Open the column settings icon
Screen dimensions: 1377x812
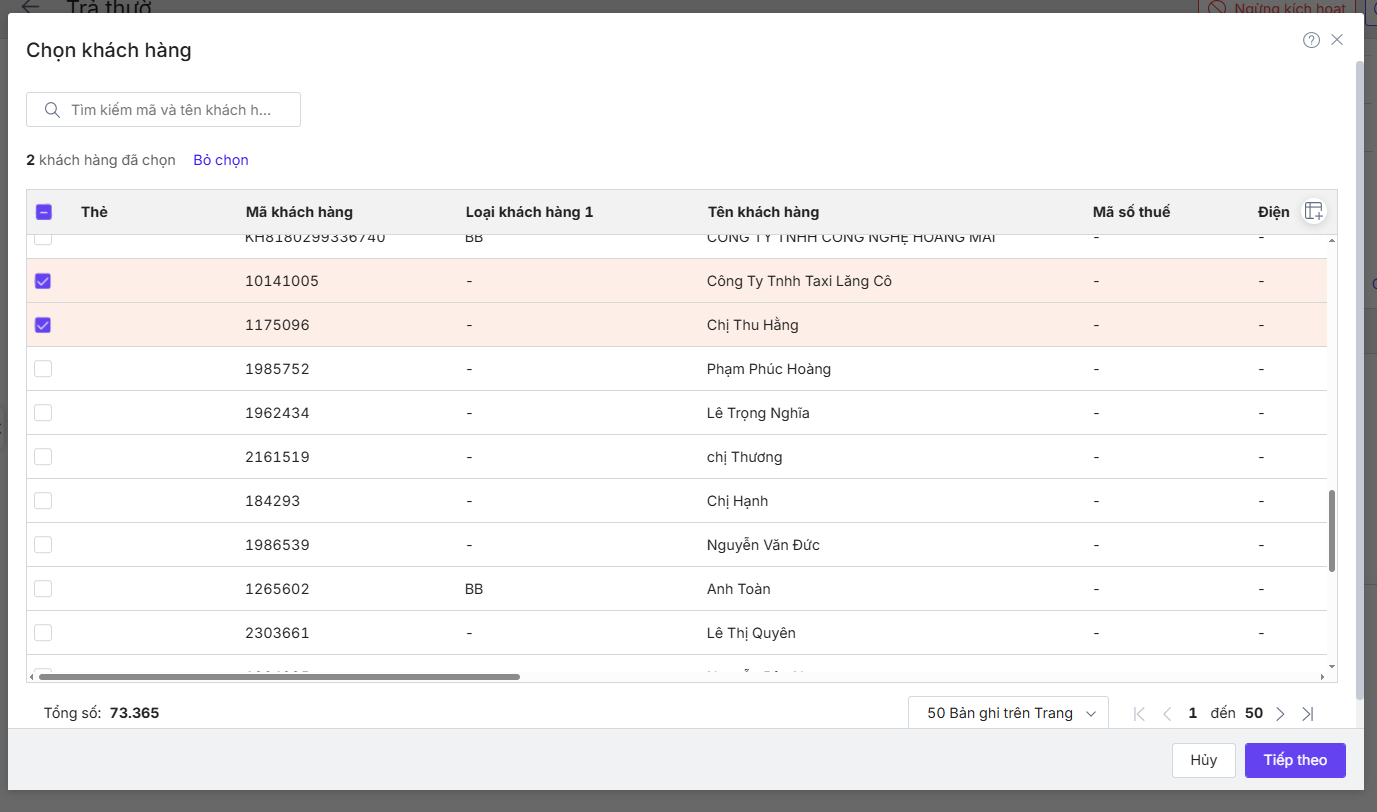pos(1313,211)
